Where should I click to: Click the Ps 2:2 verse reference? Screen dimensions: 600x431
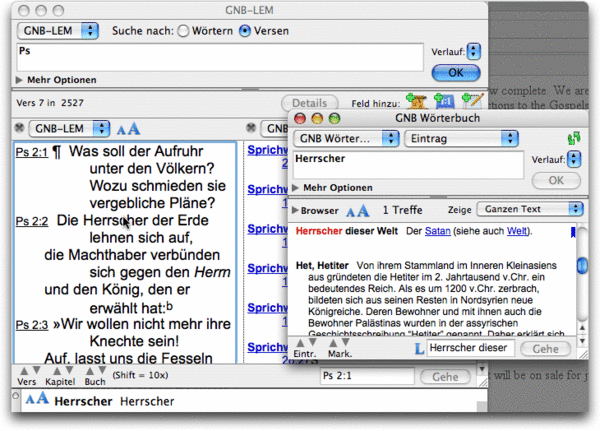(31, 221)
